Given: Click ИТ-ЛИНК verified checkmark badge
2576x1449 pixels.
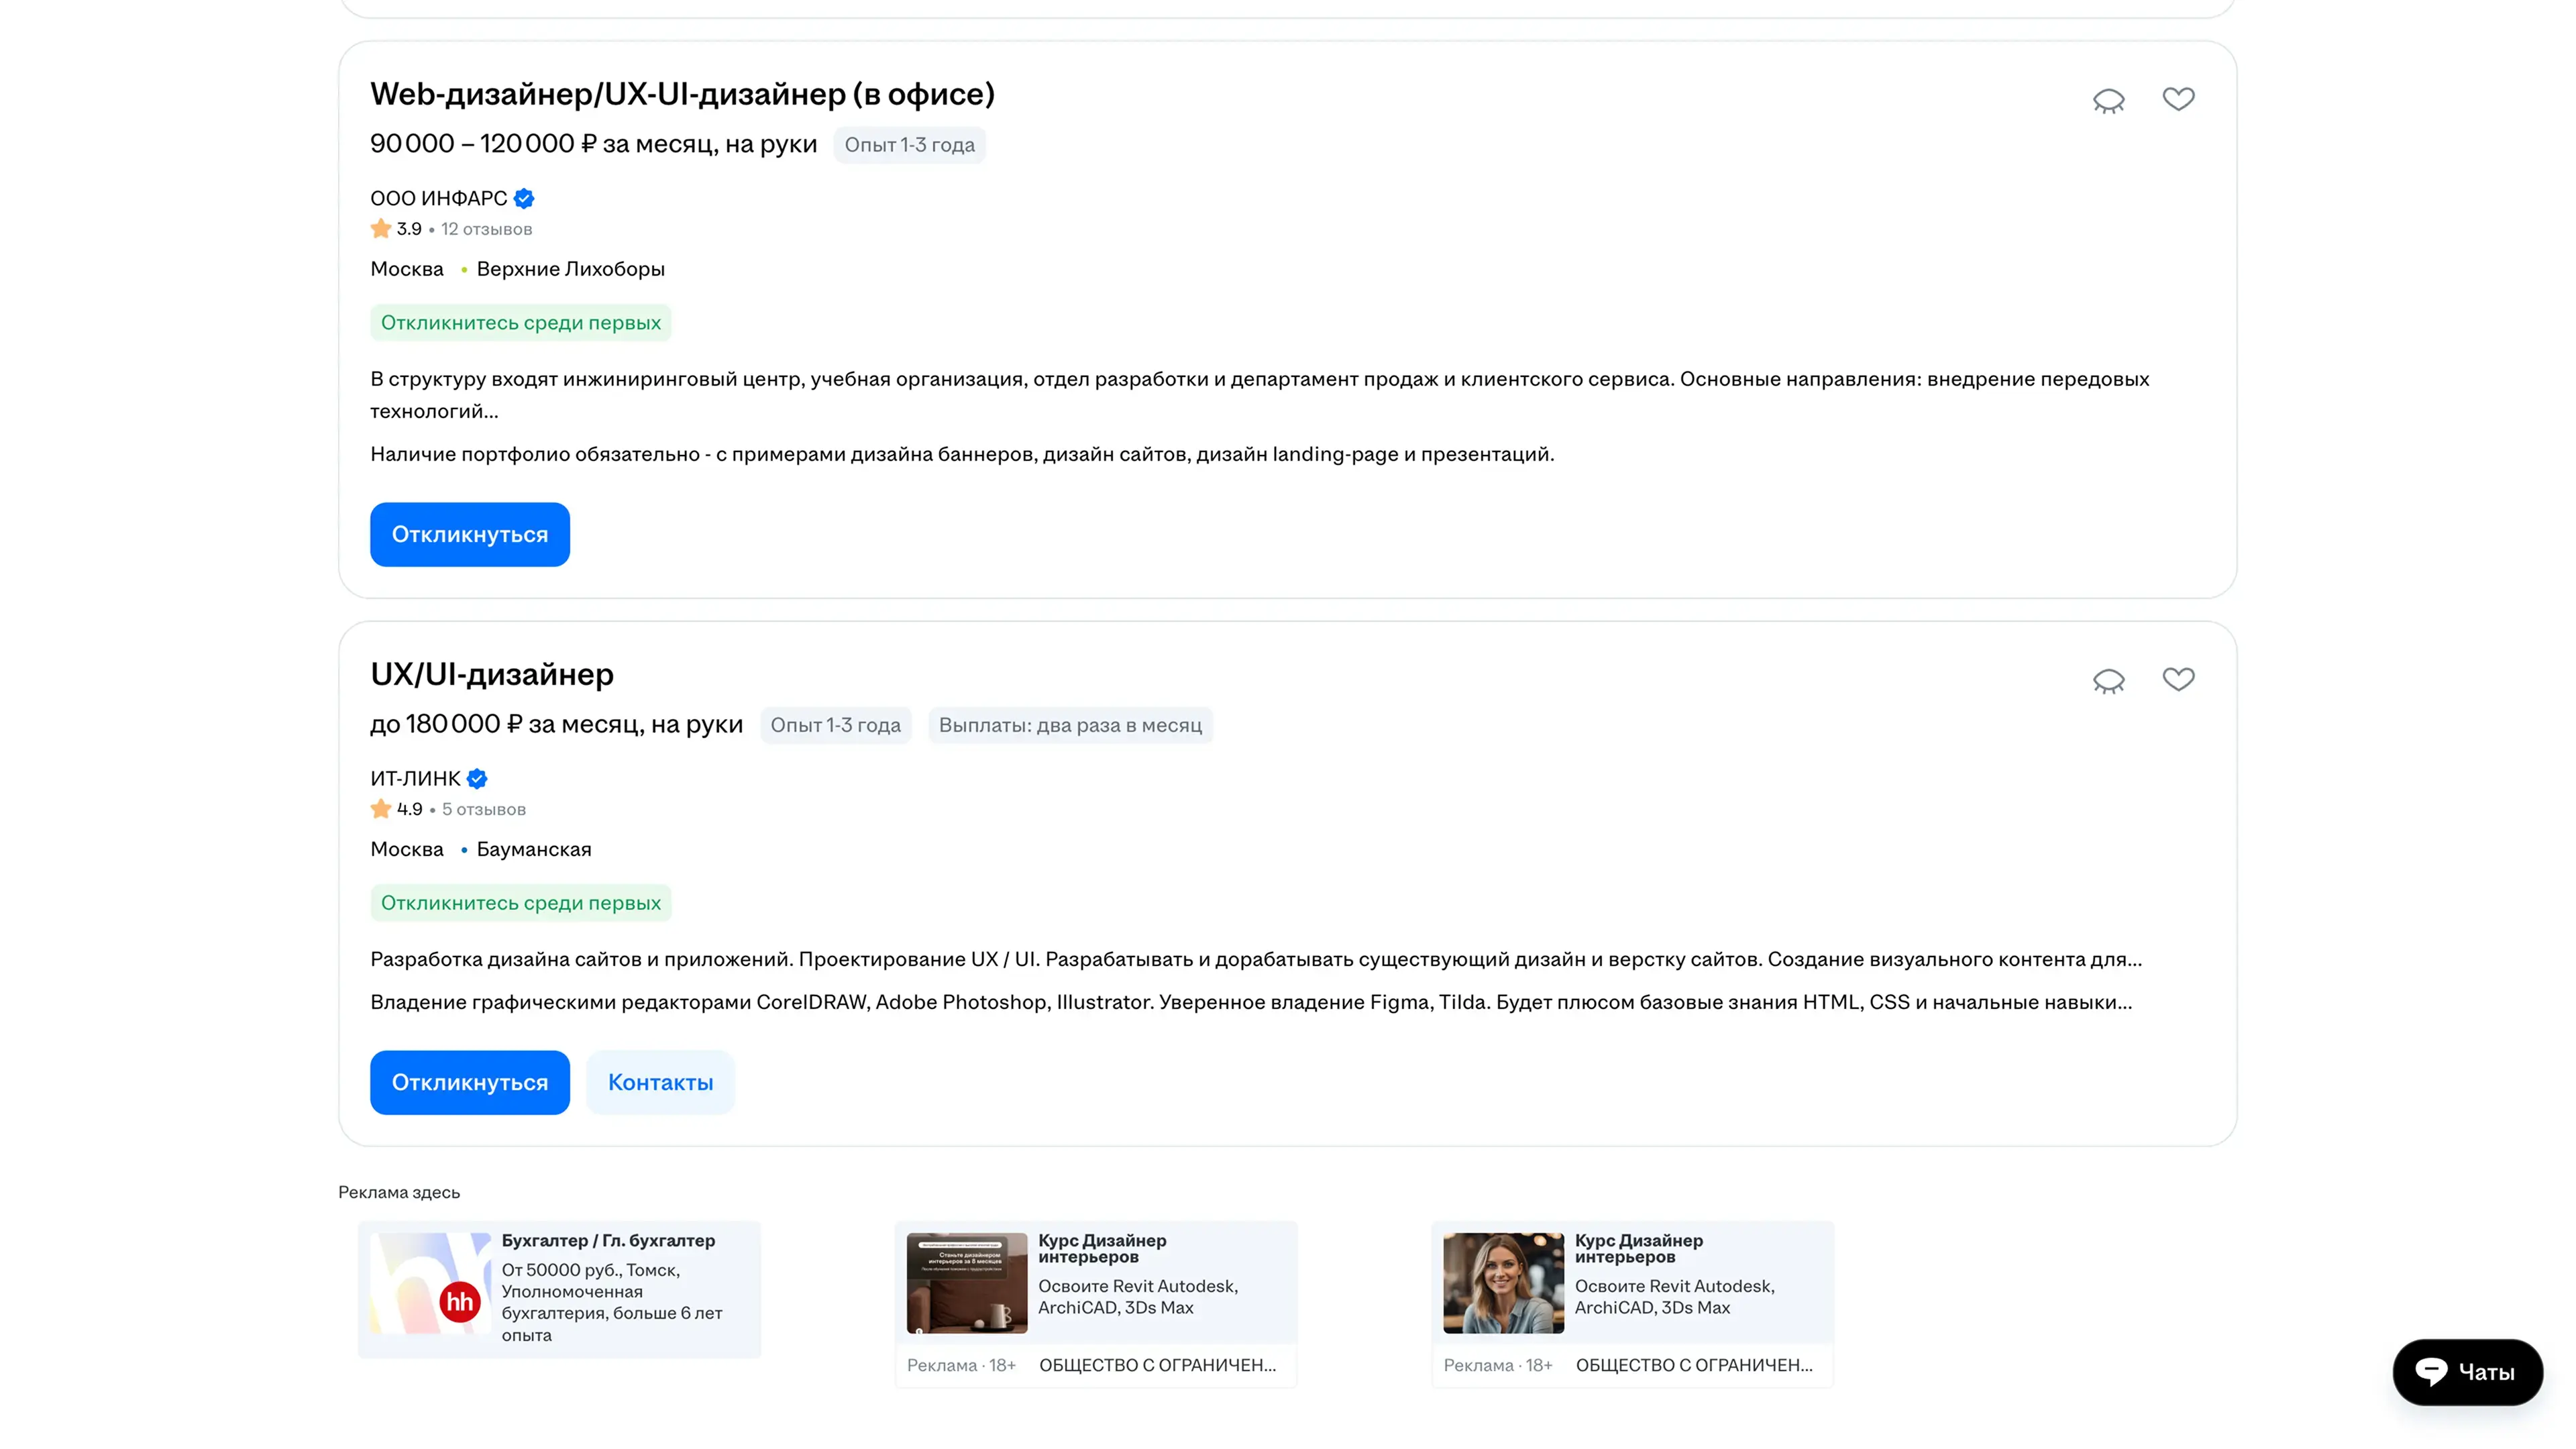Looking at the screenshot, I should 477,778.
